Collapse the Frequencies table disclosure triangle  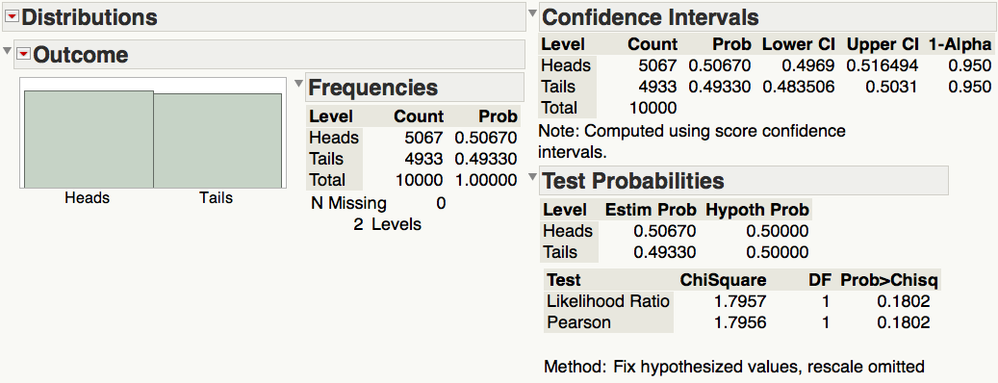click(x=299, y=83)
